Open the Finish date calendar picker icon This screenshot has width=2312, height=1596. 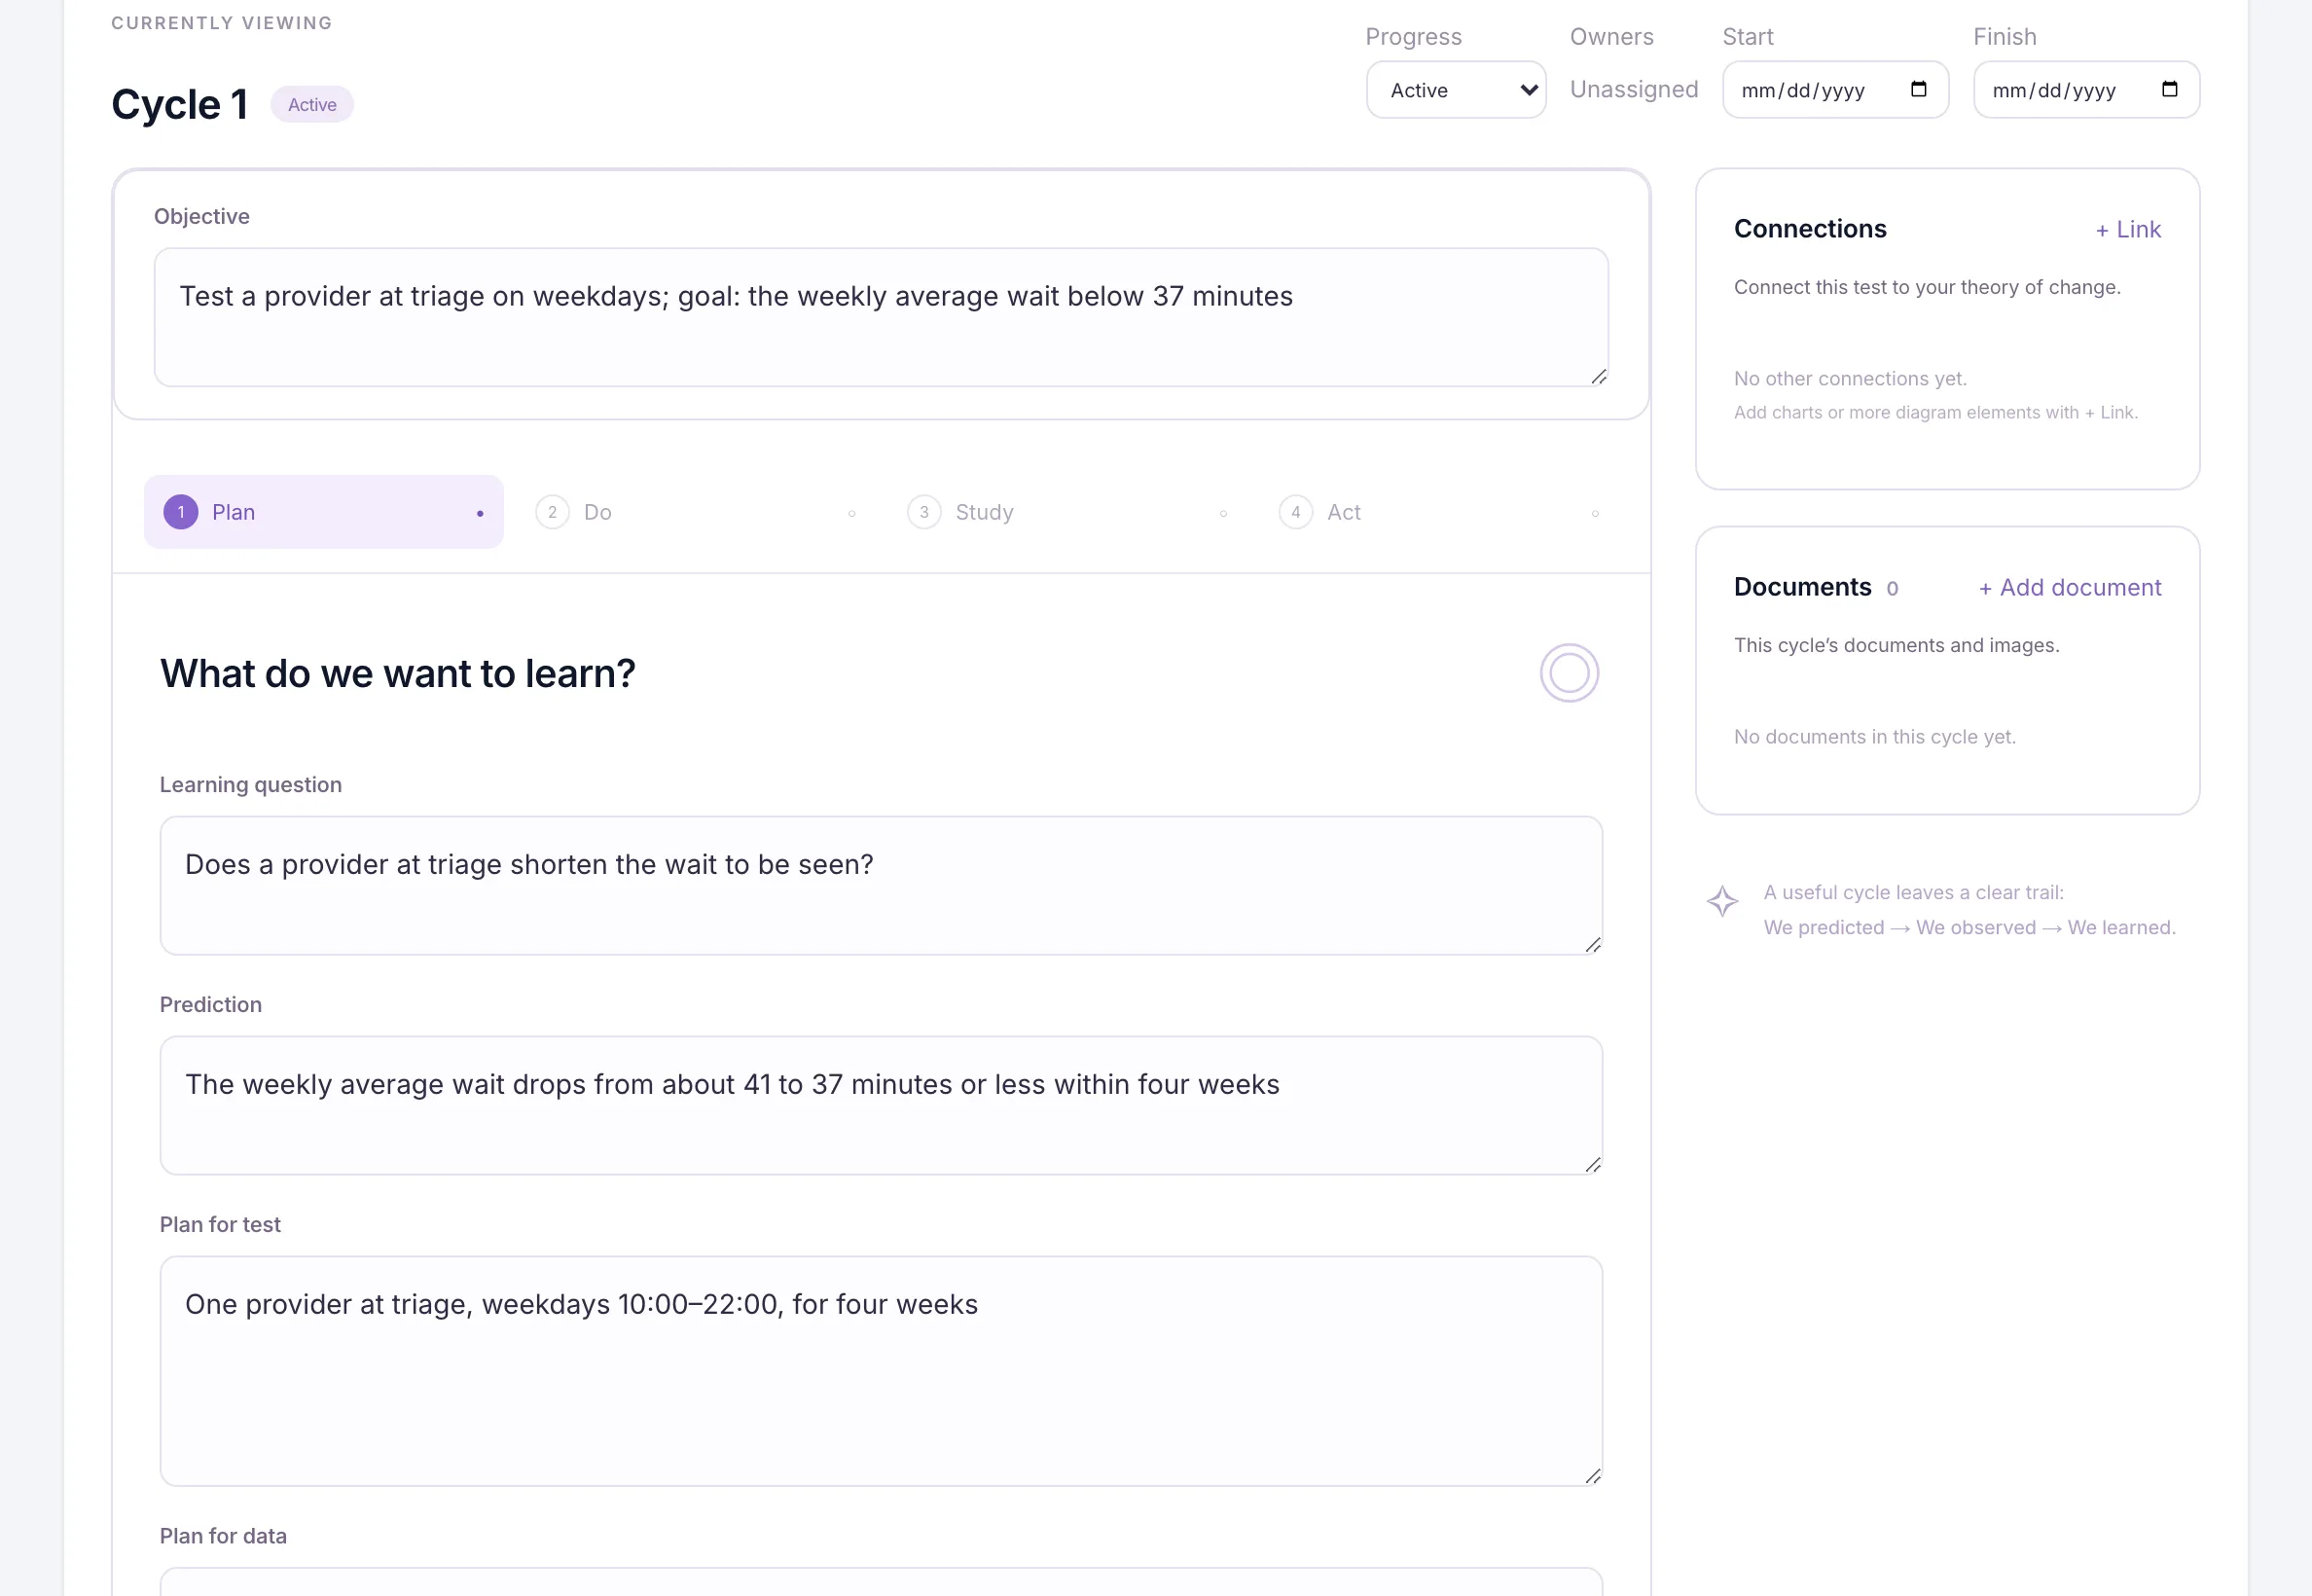2169,89
